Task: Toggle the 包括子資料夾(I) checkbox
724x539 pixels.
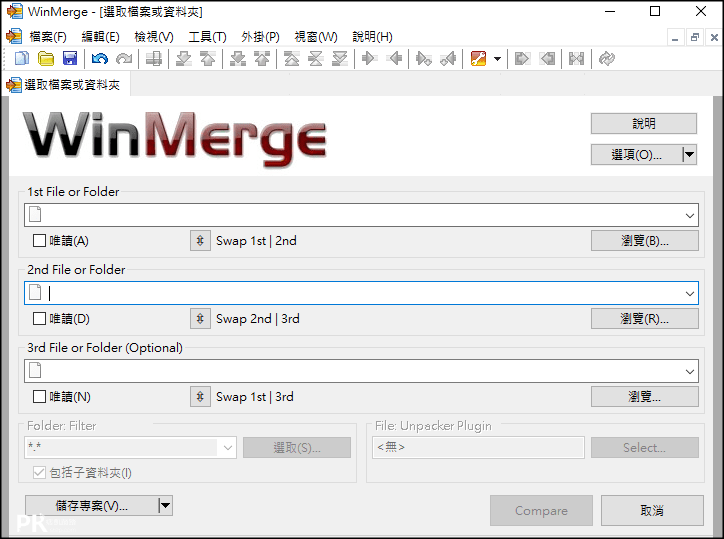Action: click(x=39, y=472)
